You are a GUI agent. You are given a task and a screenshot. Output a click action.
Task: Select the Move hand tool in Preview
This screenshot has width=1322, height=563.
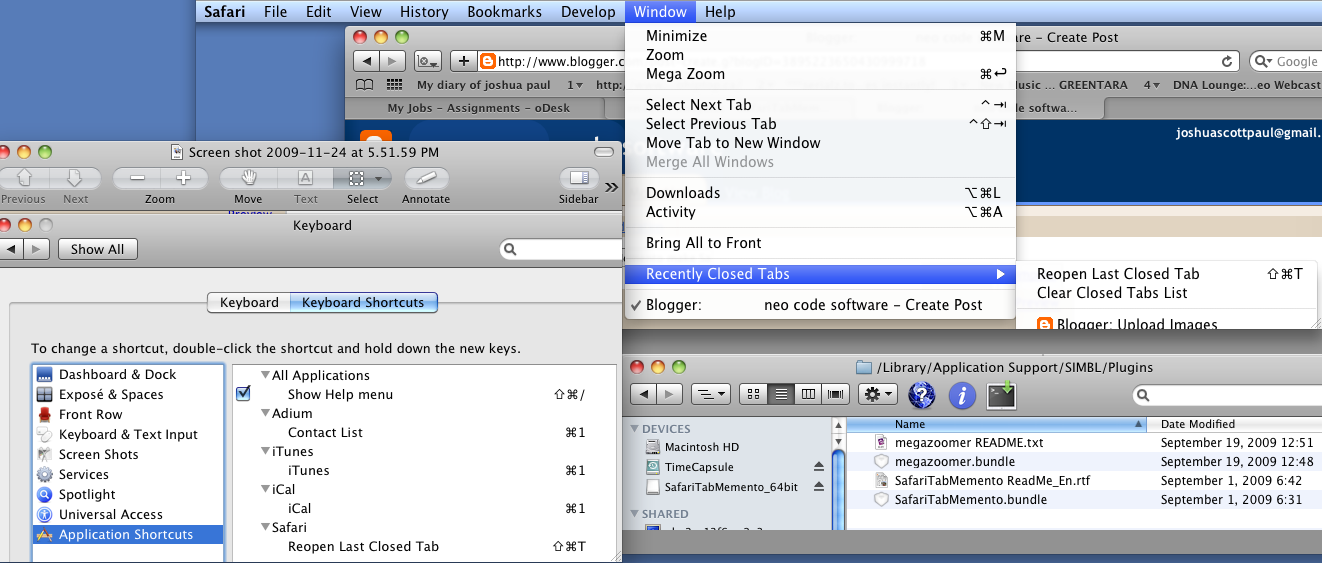point(249,179)
